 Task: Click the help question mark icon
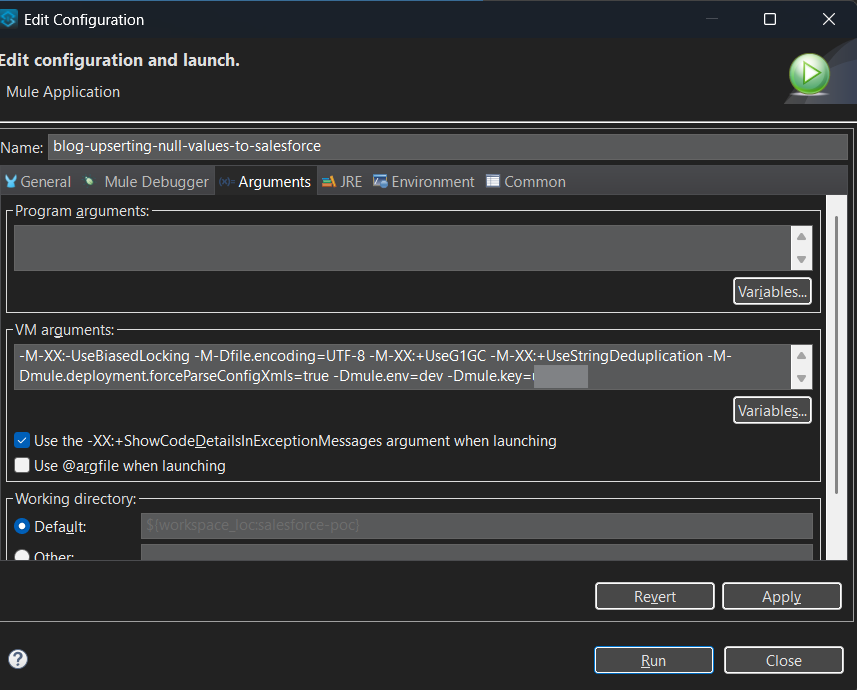(x=18, y=659)
